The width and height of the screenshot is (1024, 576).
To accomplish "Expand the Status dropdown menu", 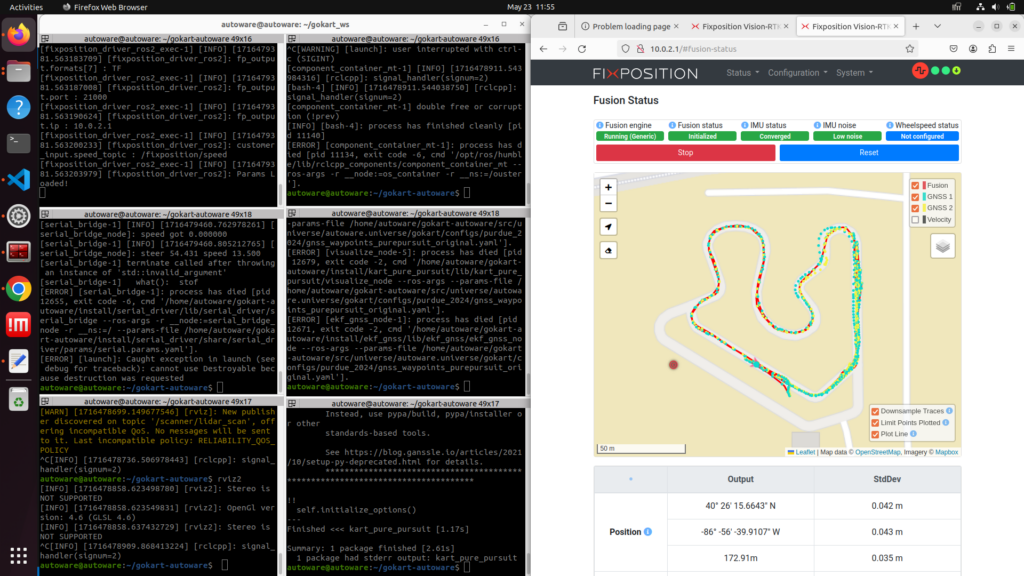I will tap(742, 73).
